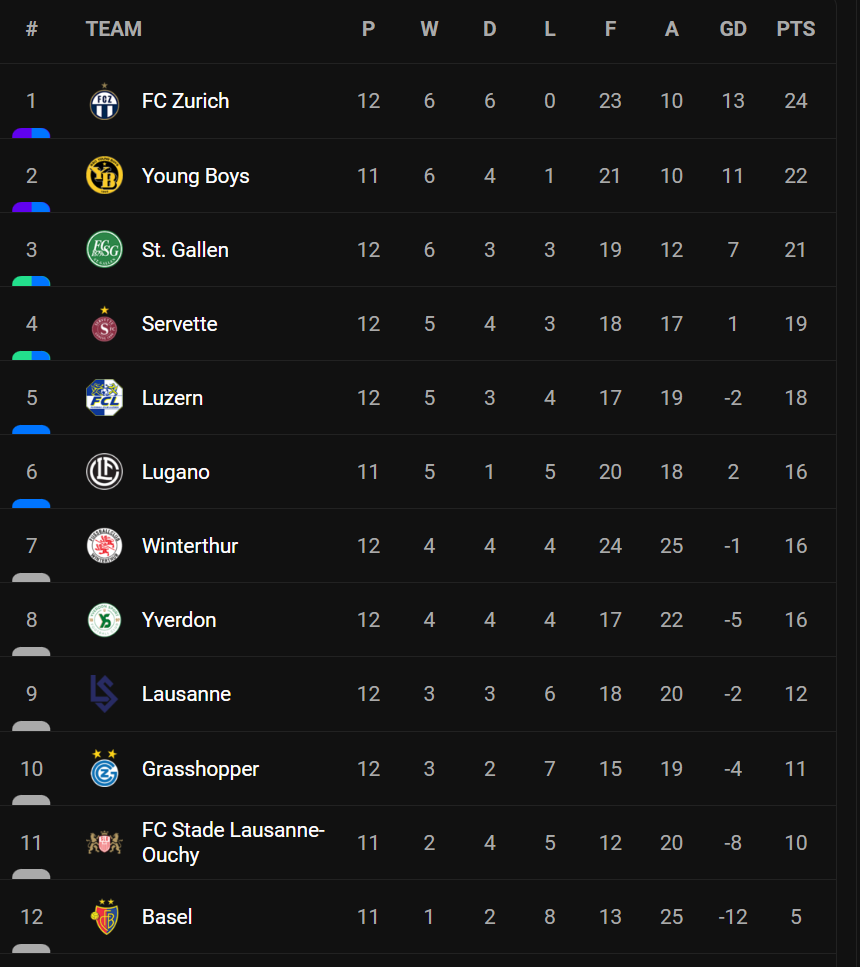860x967 pixels.
Task: Click the Winterthur team name
Action: [190, 546]
